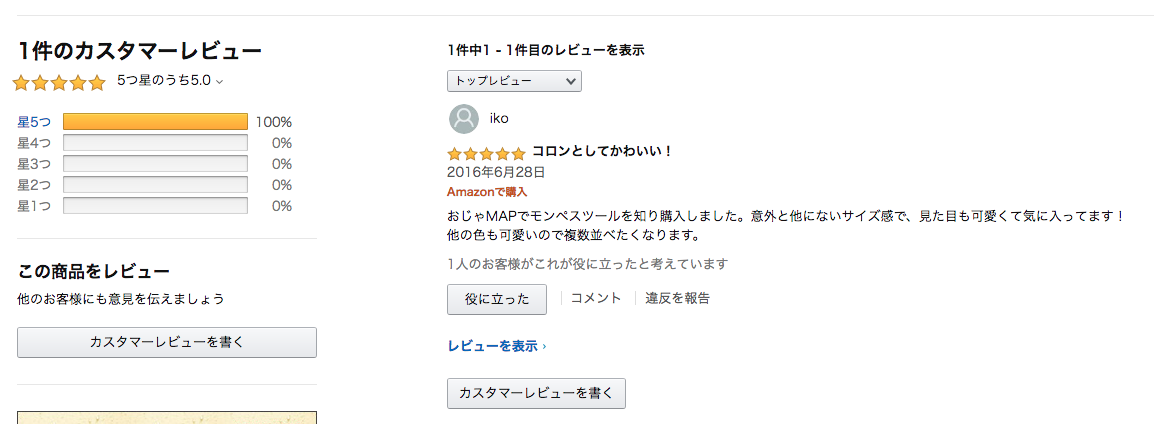Click the 100% percentage link
1154x424 pixels.
pyautogui.click(x=273, y=122)
